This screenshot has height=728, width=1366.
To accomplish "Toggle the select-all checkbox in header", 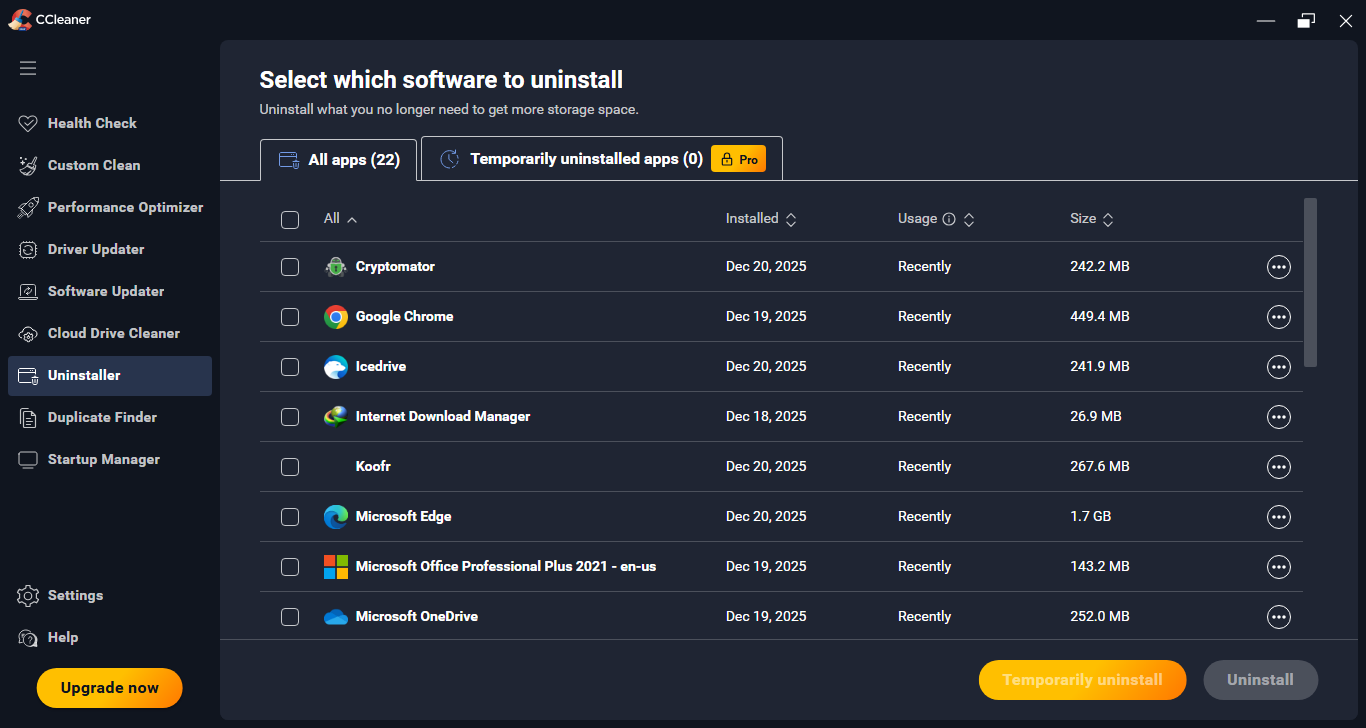I will pyautogui.click(x=290, y=219).
